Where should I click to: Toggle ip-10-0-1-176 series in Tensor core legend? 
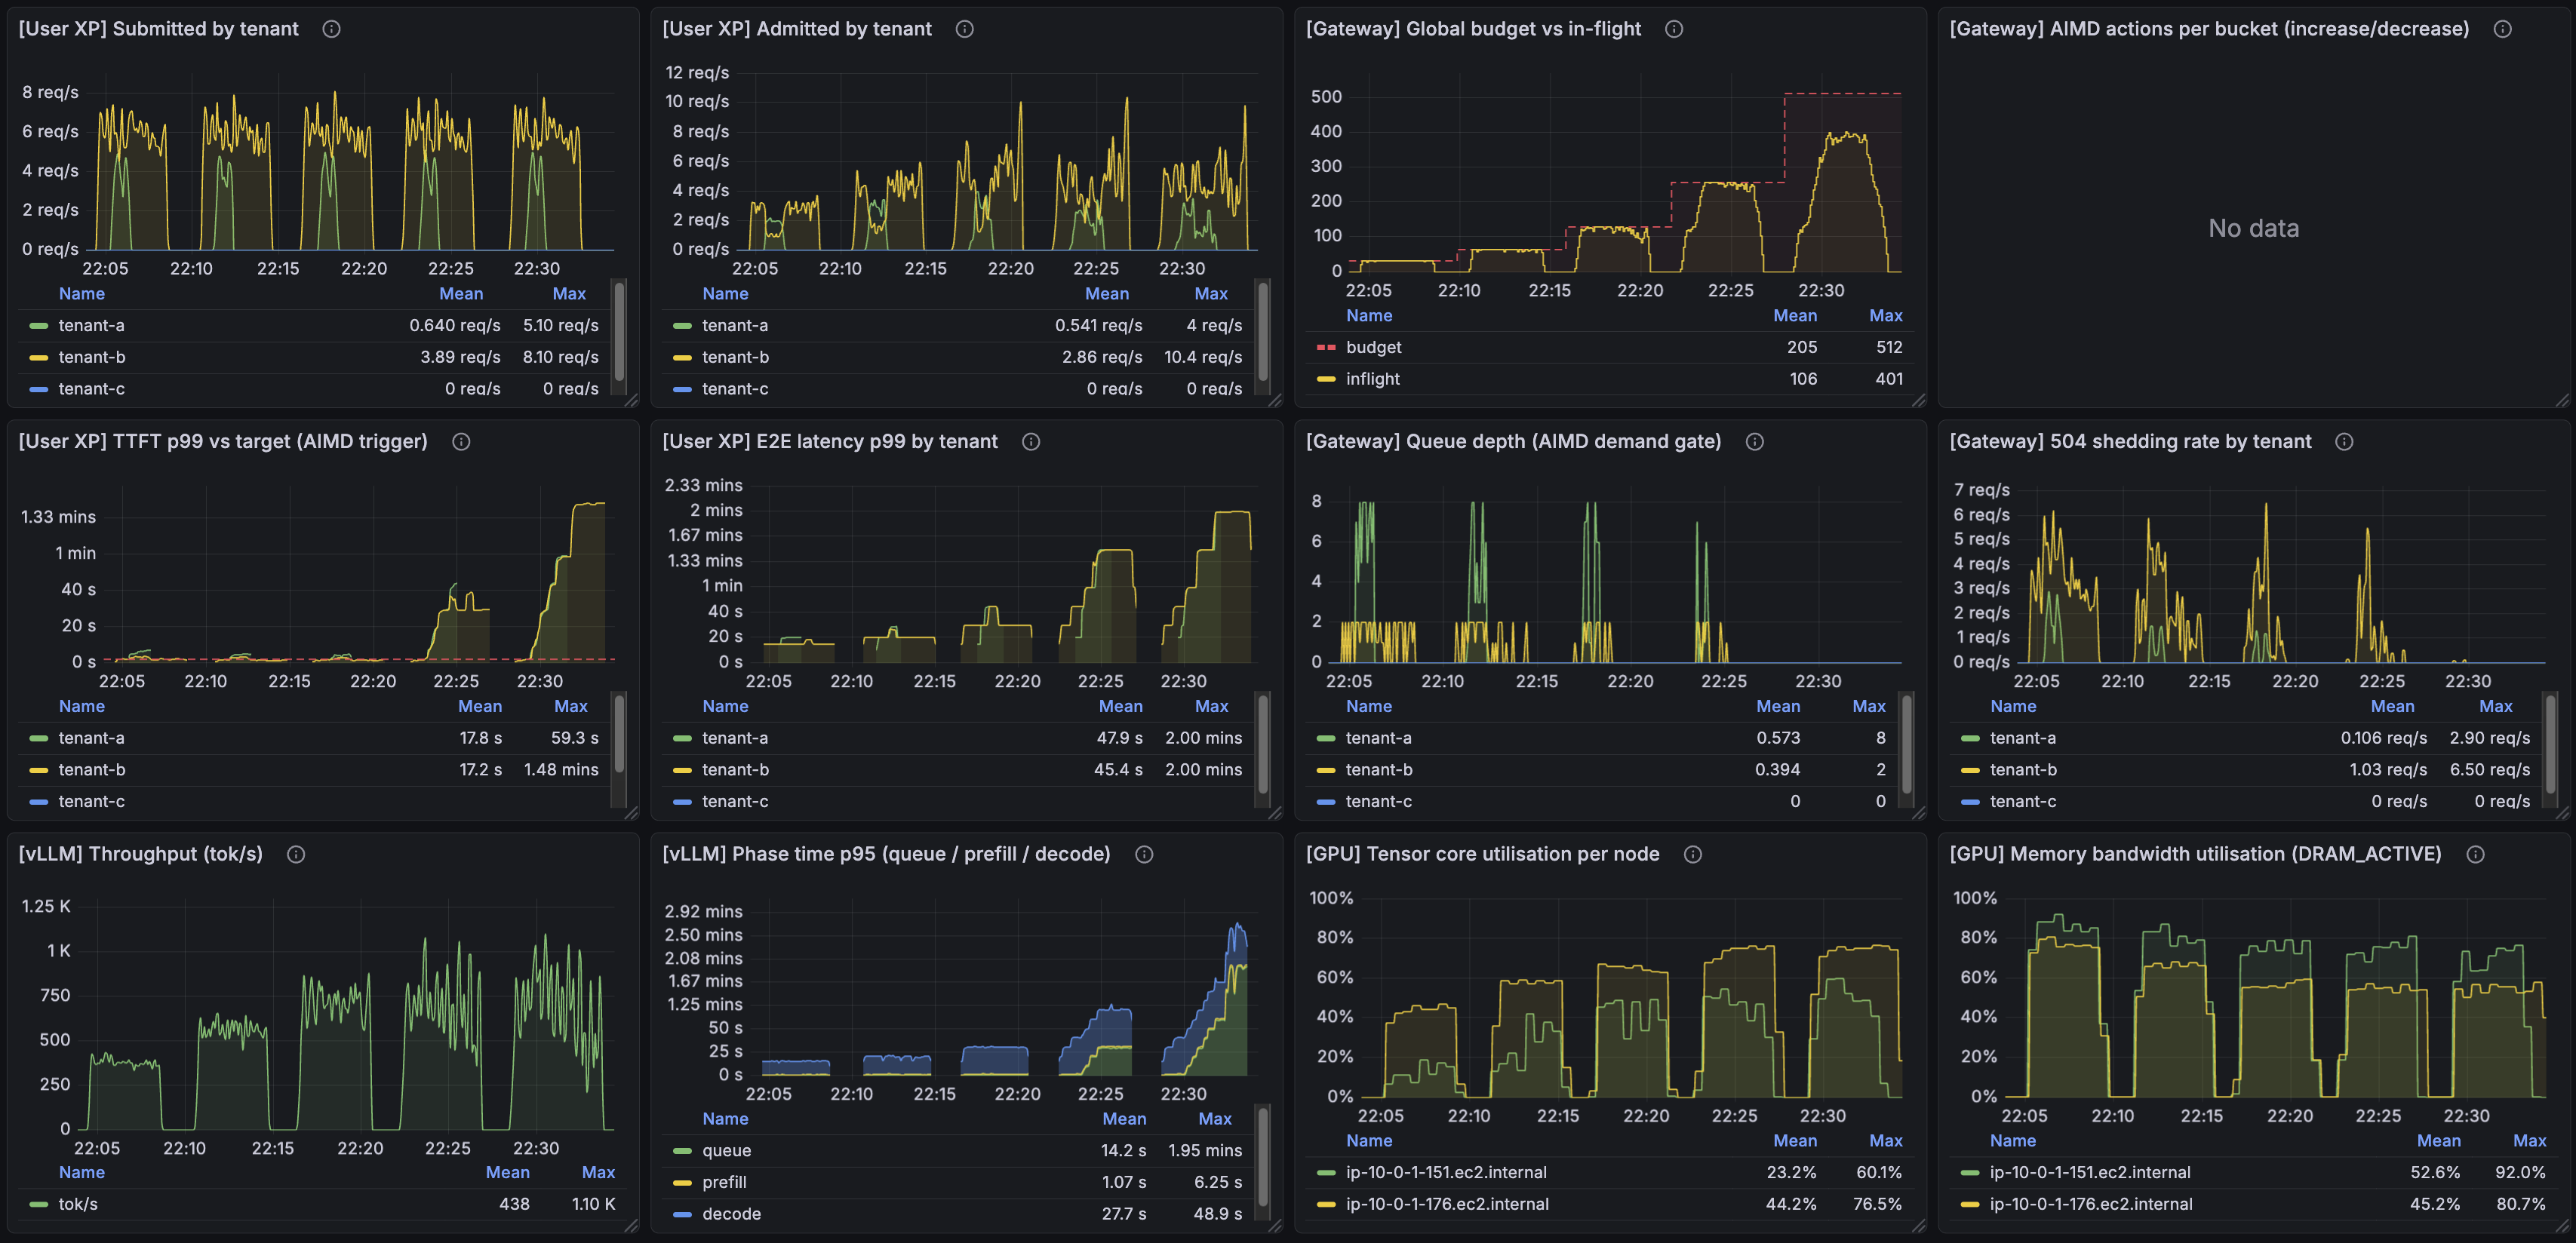coord(1447,1204)
